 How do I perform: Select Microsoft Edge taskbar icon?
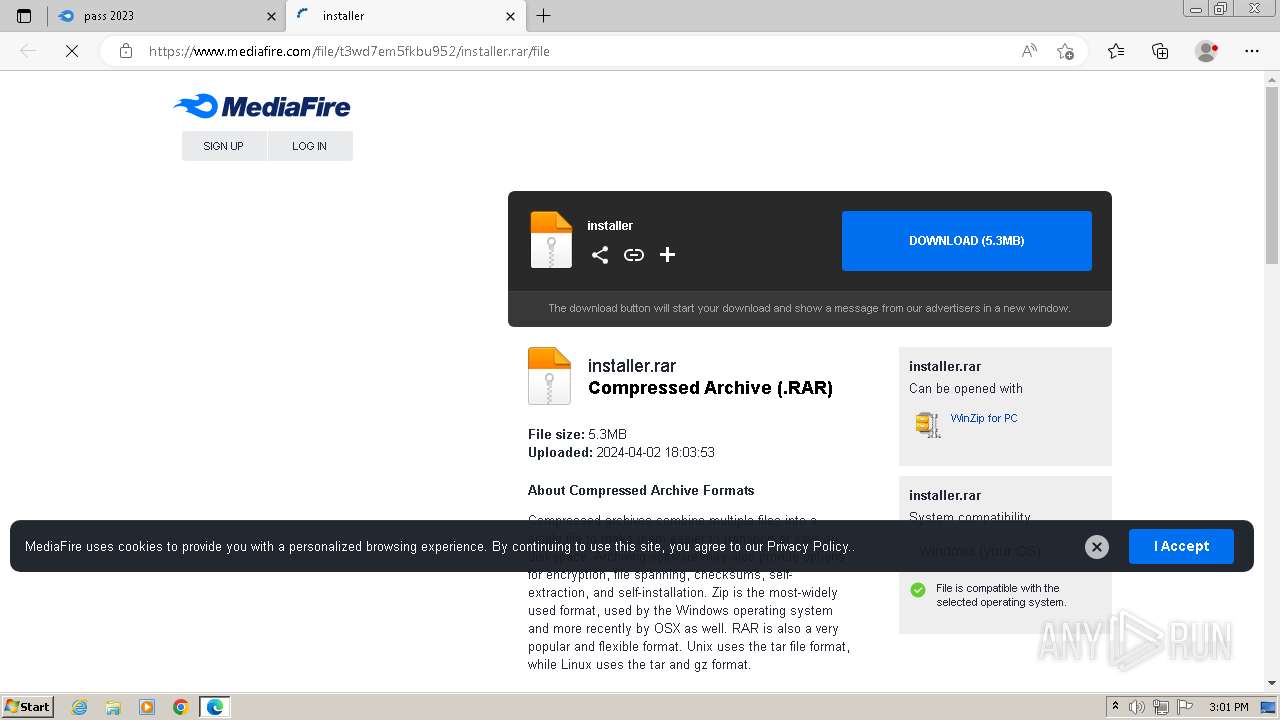pos(215,707)
